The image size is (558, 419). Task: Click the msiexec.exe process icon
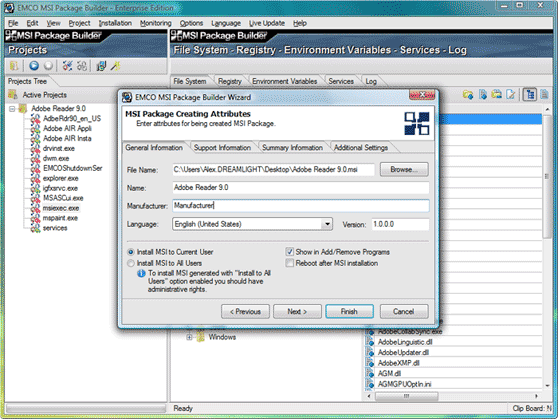pos(35,208)
